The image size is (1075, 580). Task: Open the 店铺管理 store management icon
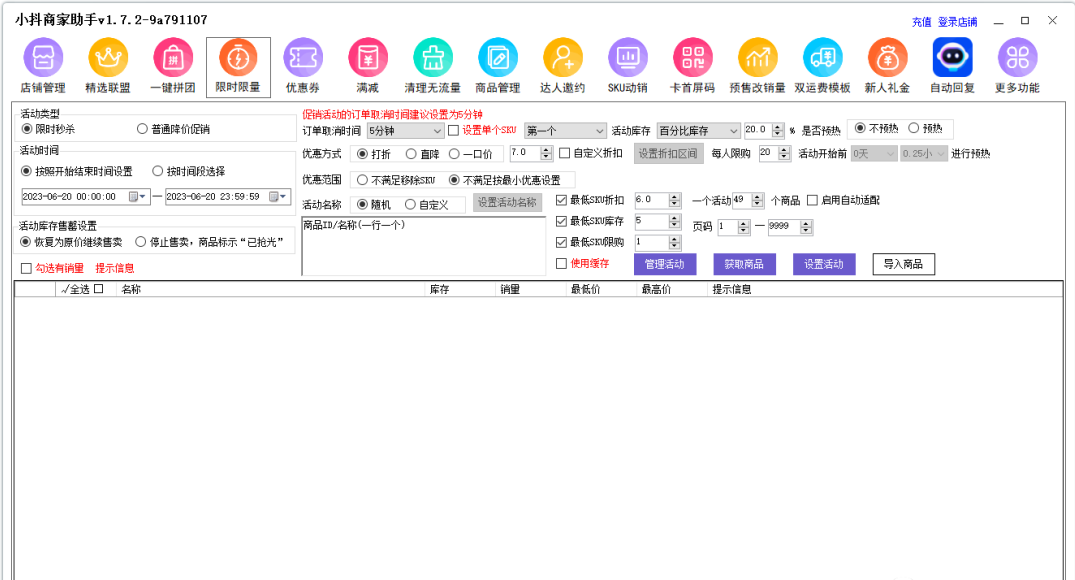[43, 58]
